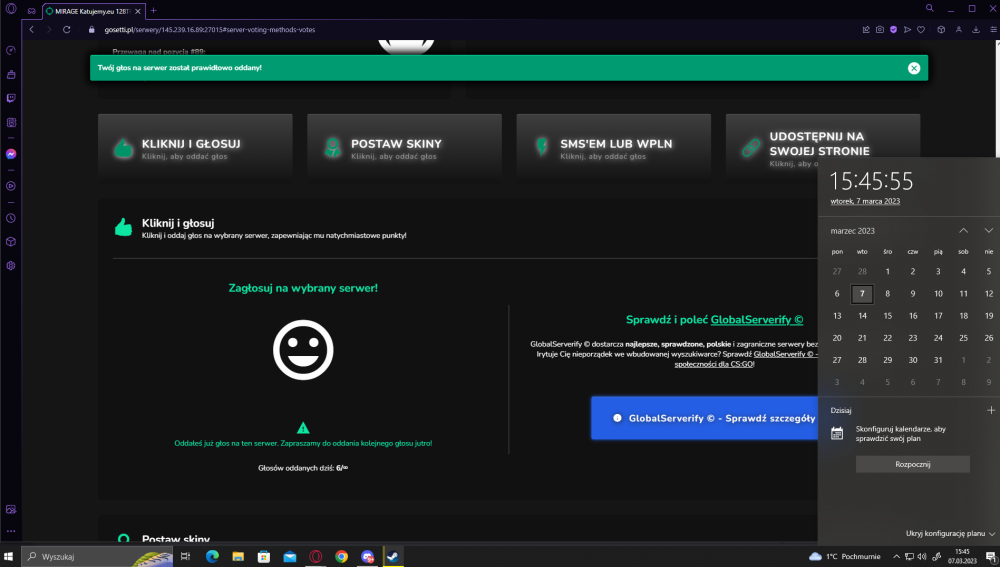Click the Wyszukaj taskbar search box

click(x=97, y=556)
